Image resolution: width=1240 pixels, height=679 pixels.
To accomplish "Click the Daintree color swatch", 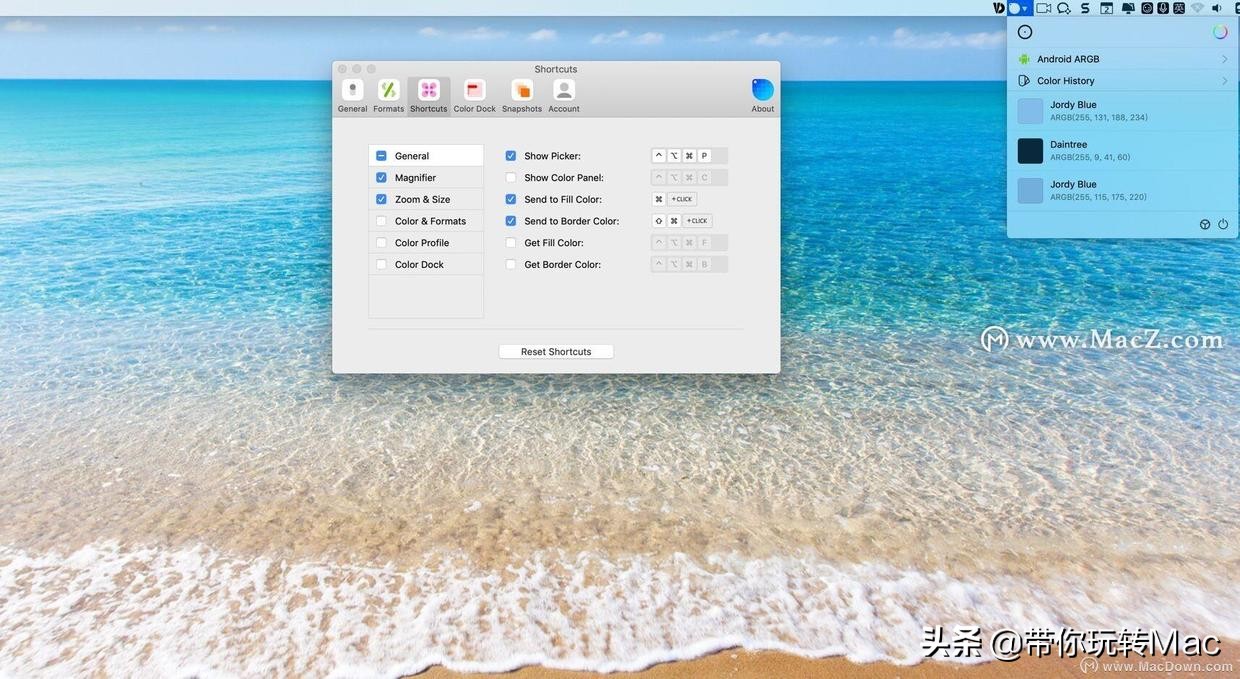I will point(1030,150).
